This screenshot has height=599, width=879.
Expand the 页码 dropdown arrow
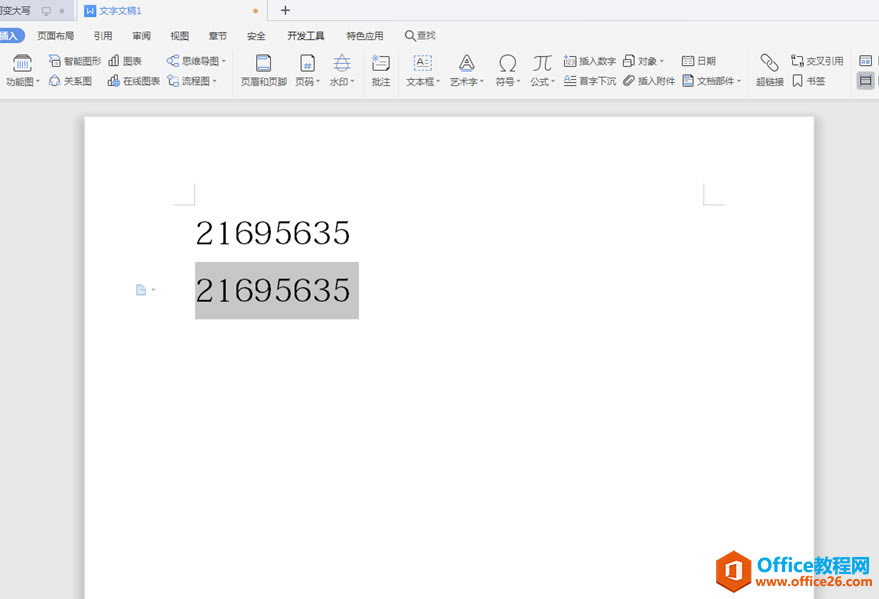pos(318,82)
